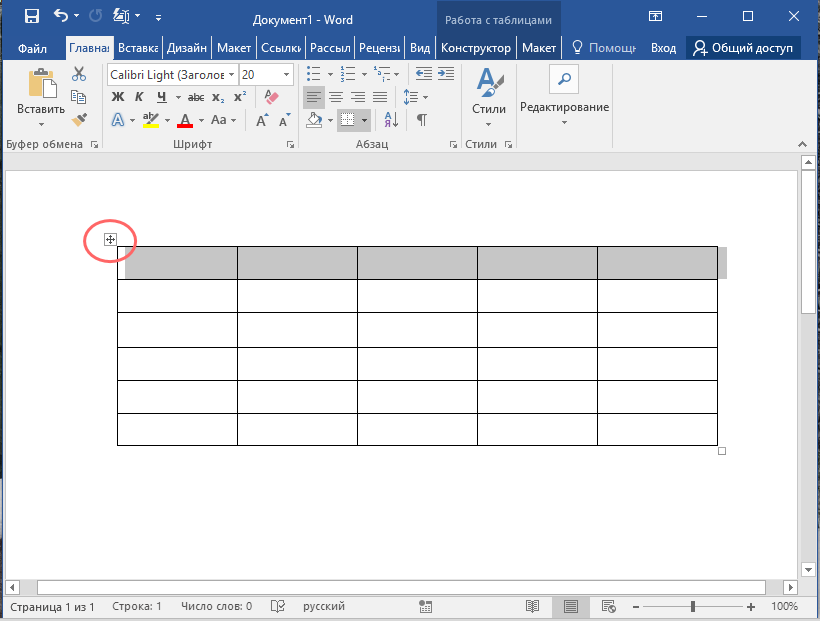Screen dimensions: 820x621
Task: Switch to the Конструктор tab
Action: tap(475, 48)
